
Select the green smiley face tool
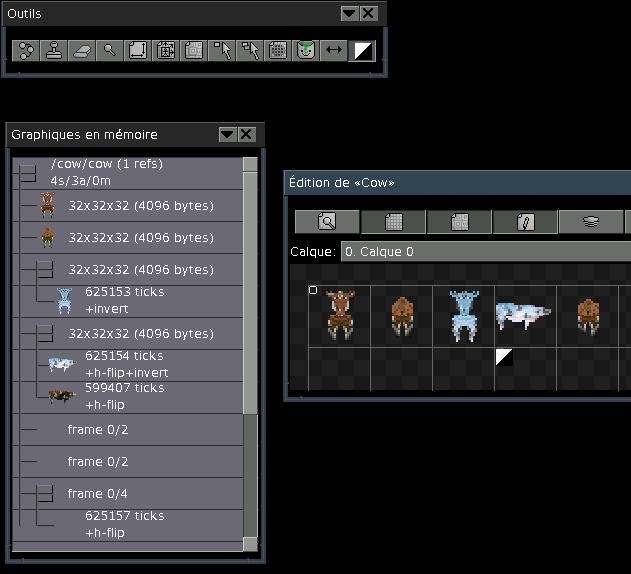[x=305, y=51]
